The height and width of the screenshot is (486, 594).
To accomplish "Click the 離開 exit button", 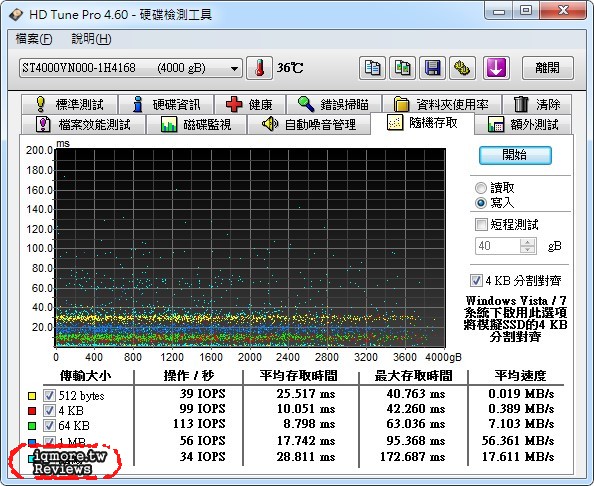I will (547, 68).
